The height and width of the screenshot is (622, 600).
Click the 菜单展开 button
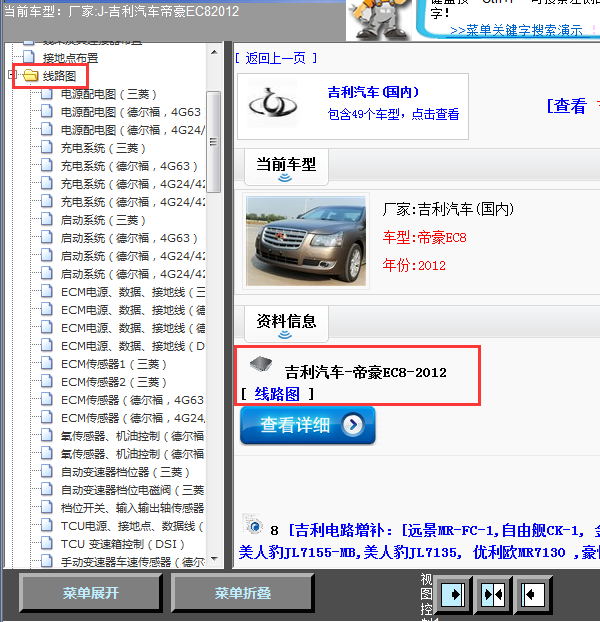90,593
